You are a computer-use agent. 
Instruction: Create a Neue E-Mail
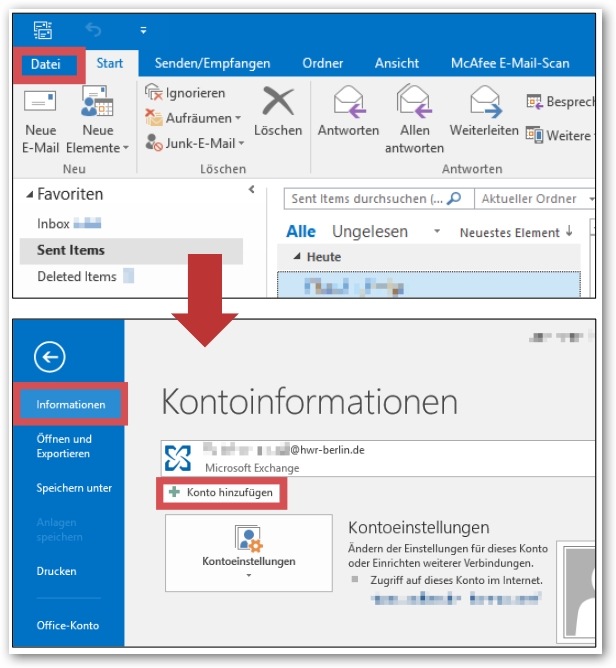tap(40, 119)
